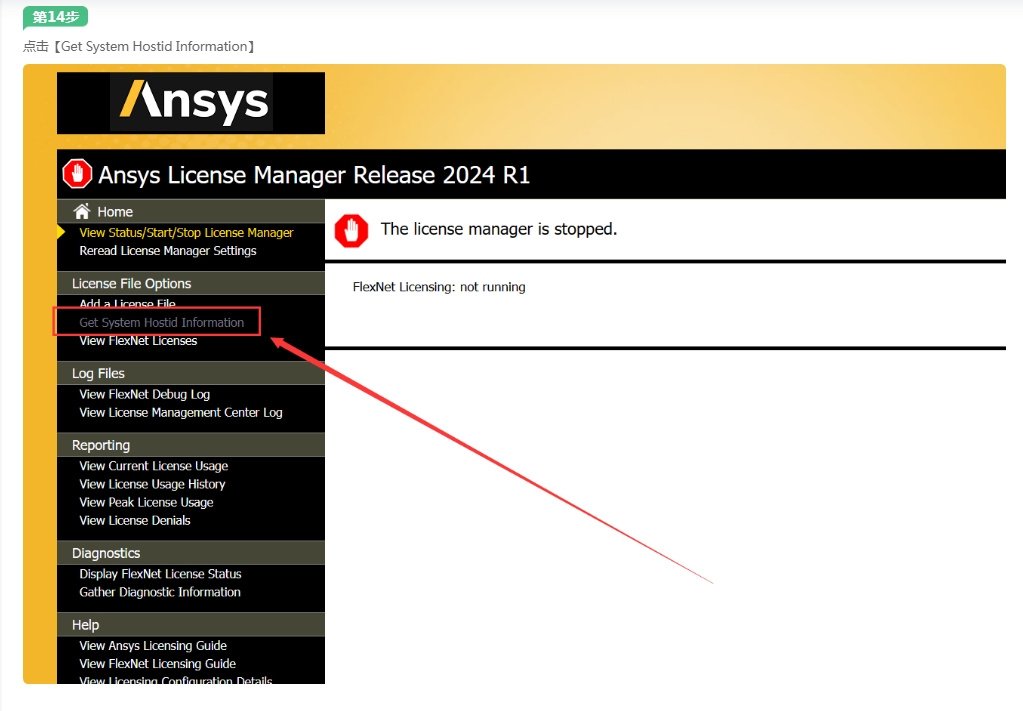Select Gather Diagnostic Information
1023x711 pixels.
pos(160,592)
